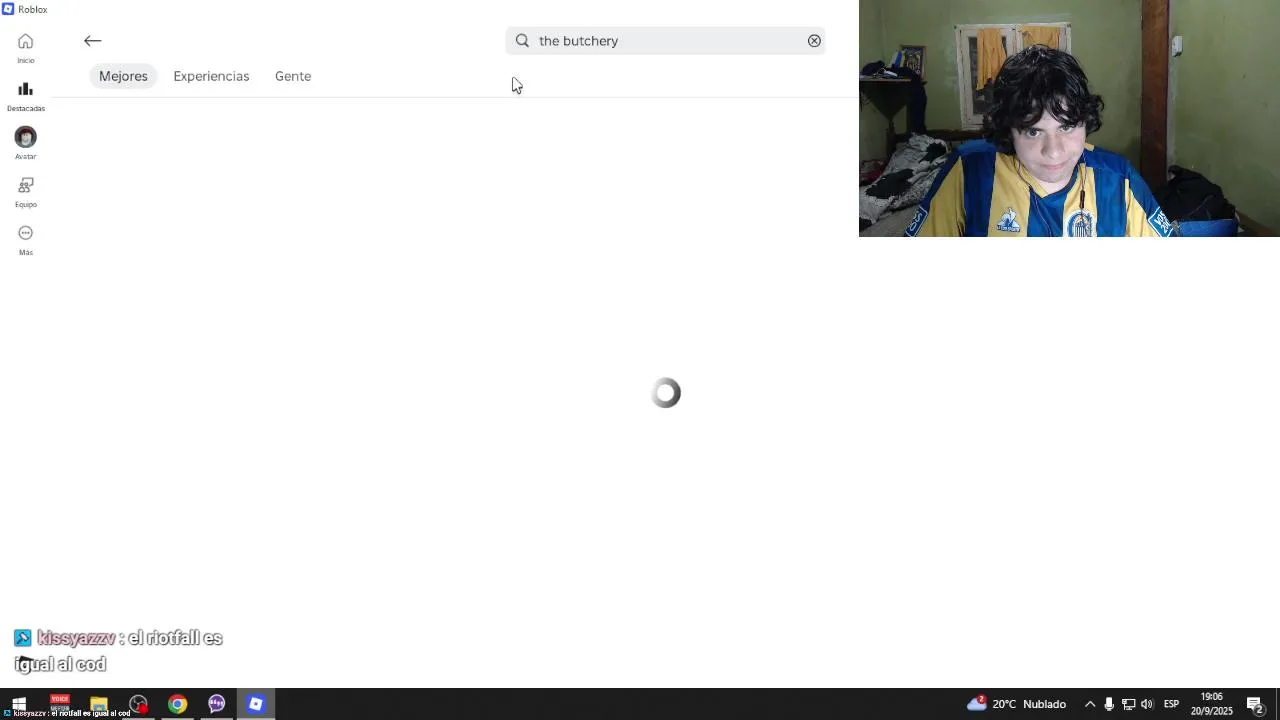This screenshot has height=720, width=1280.
Task: Open the clock showing 19:06
Action: point(1211,704)
